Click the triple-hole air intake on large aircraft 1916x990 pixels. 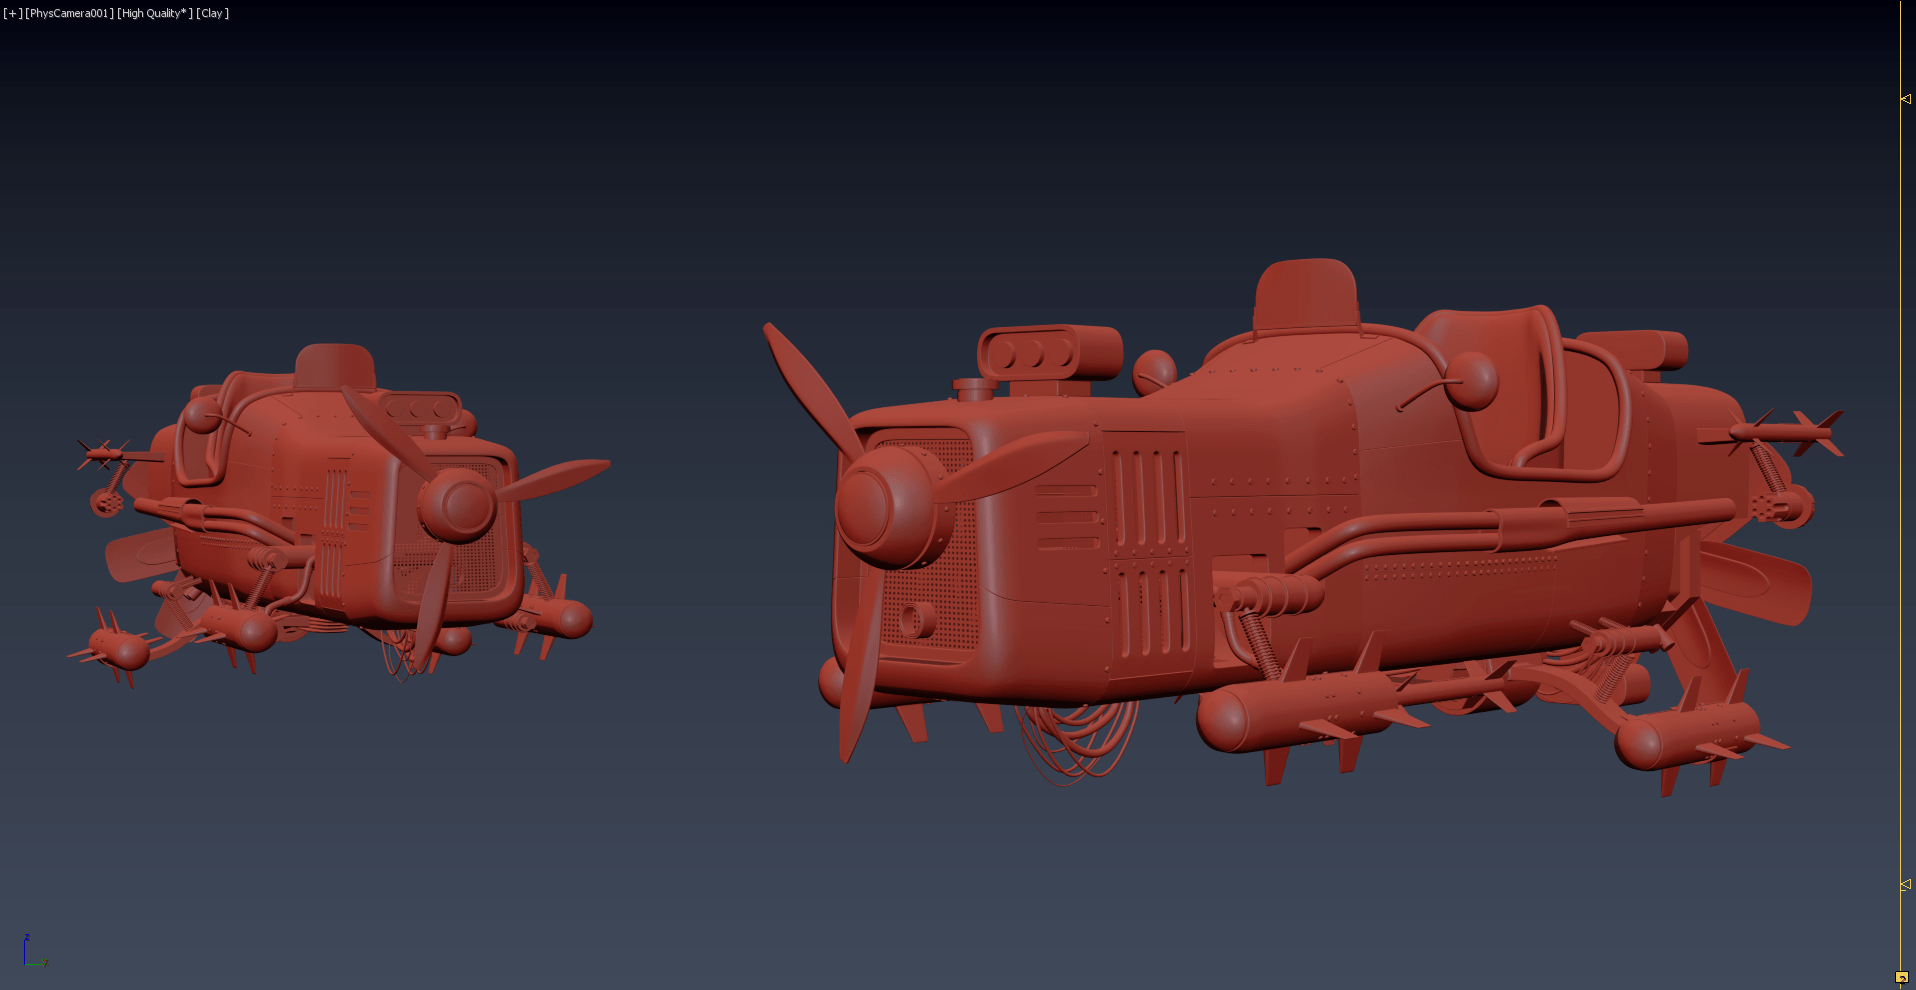pos(1040,353)
